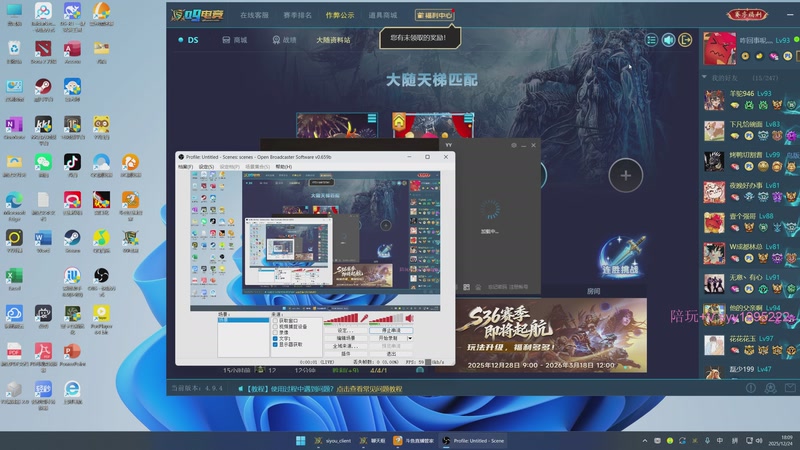Open the Windows Start button
Image resolution: width=800 pixels, height=450 pixels.
301,440
